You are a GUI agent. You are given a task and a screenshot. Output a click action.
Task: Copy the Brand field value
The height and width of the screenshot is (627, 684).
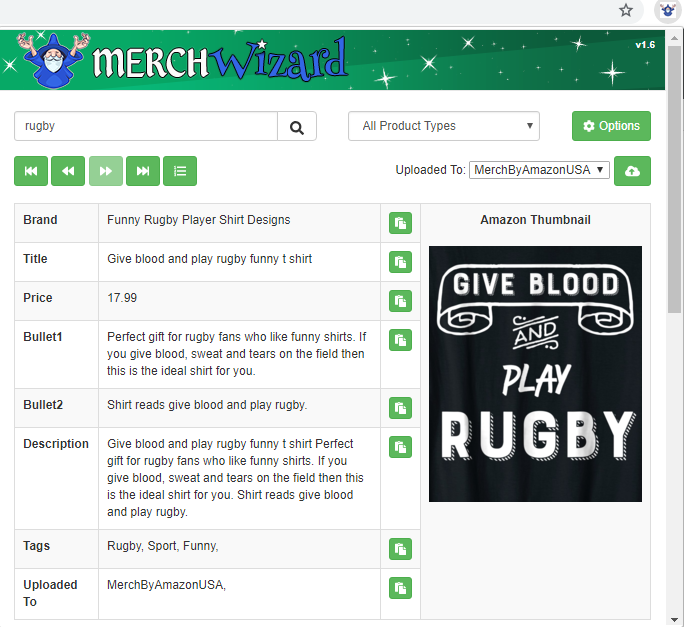[x=400, y=223]
